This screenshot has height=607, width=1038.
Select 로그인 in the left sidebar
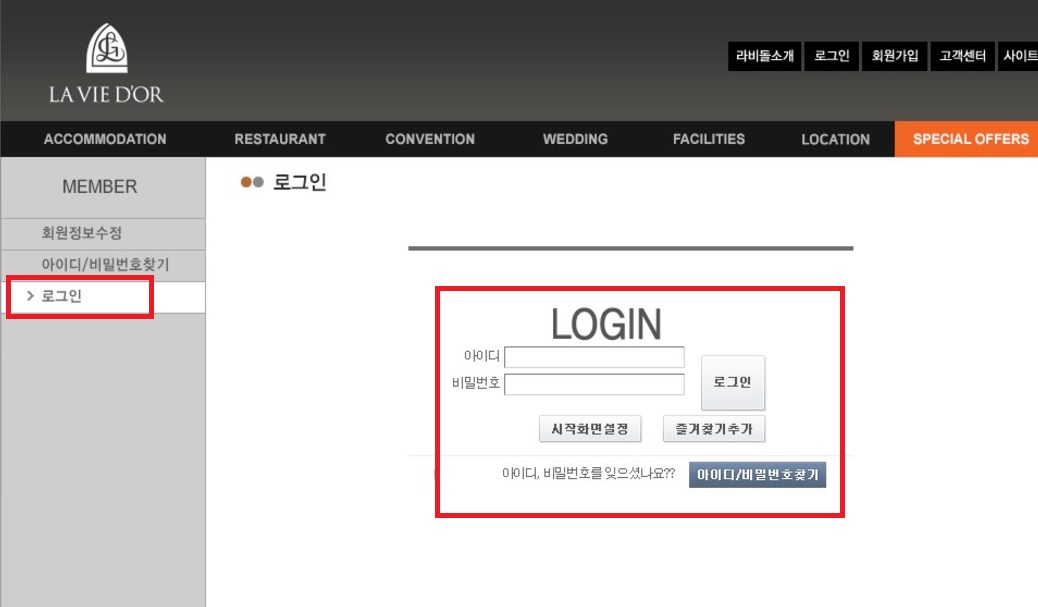pos(63,297)
